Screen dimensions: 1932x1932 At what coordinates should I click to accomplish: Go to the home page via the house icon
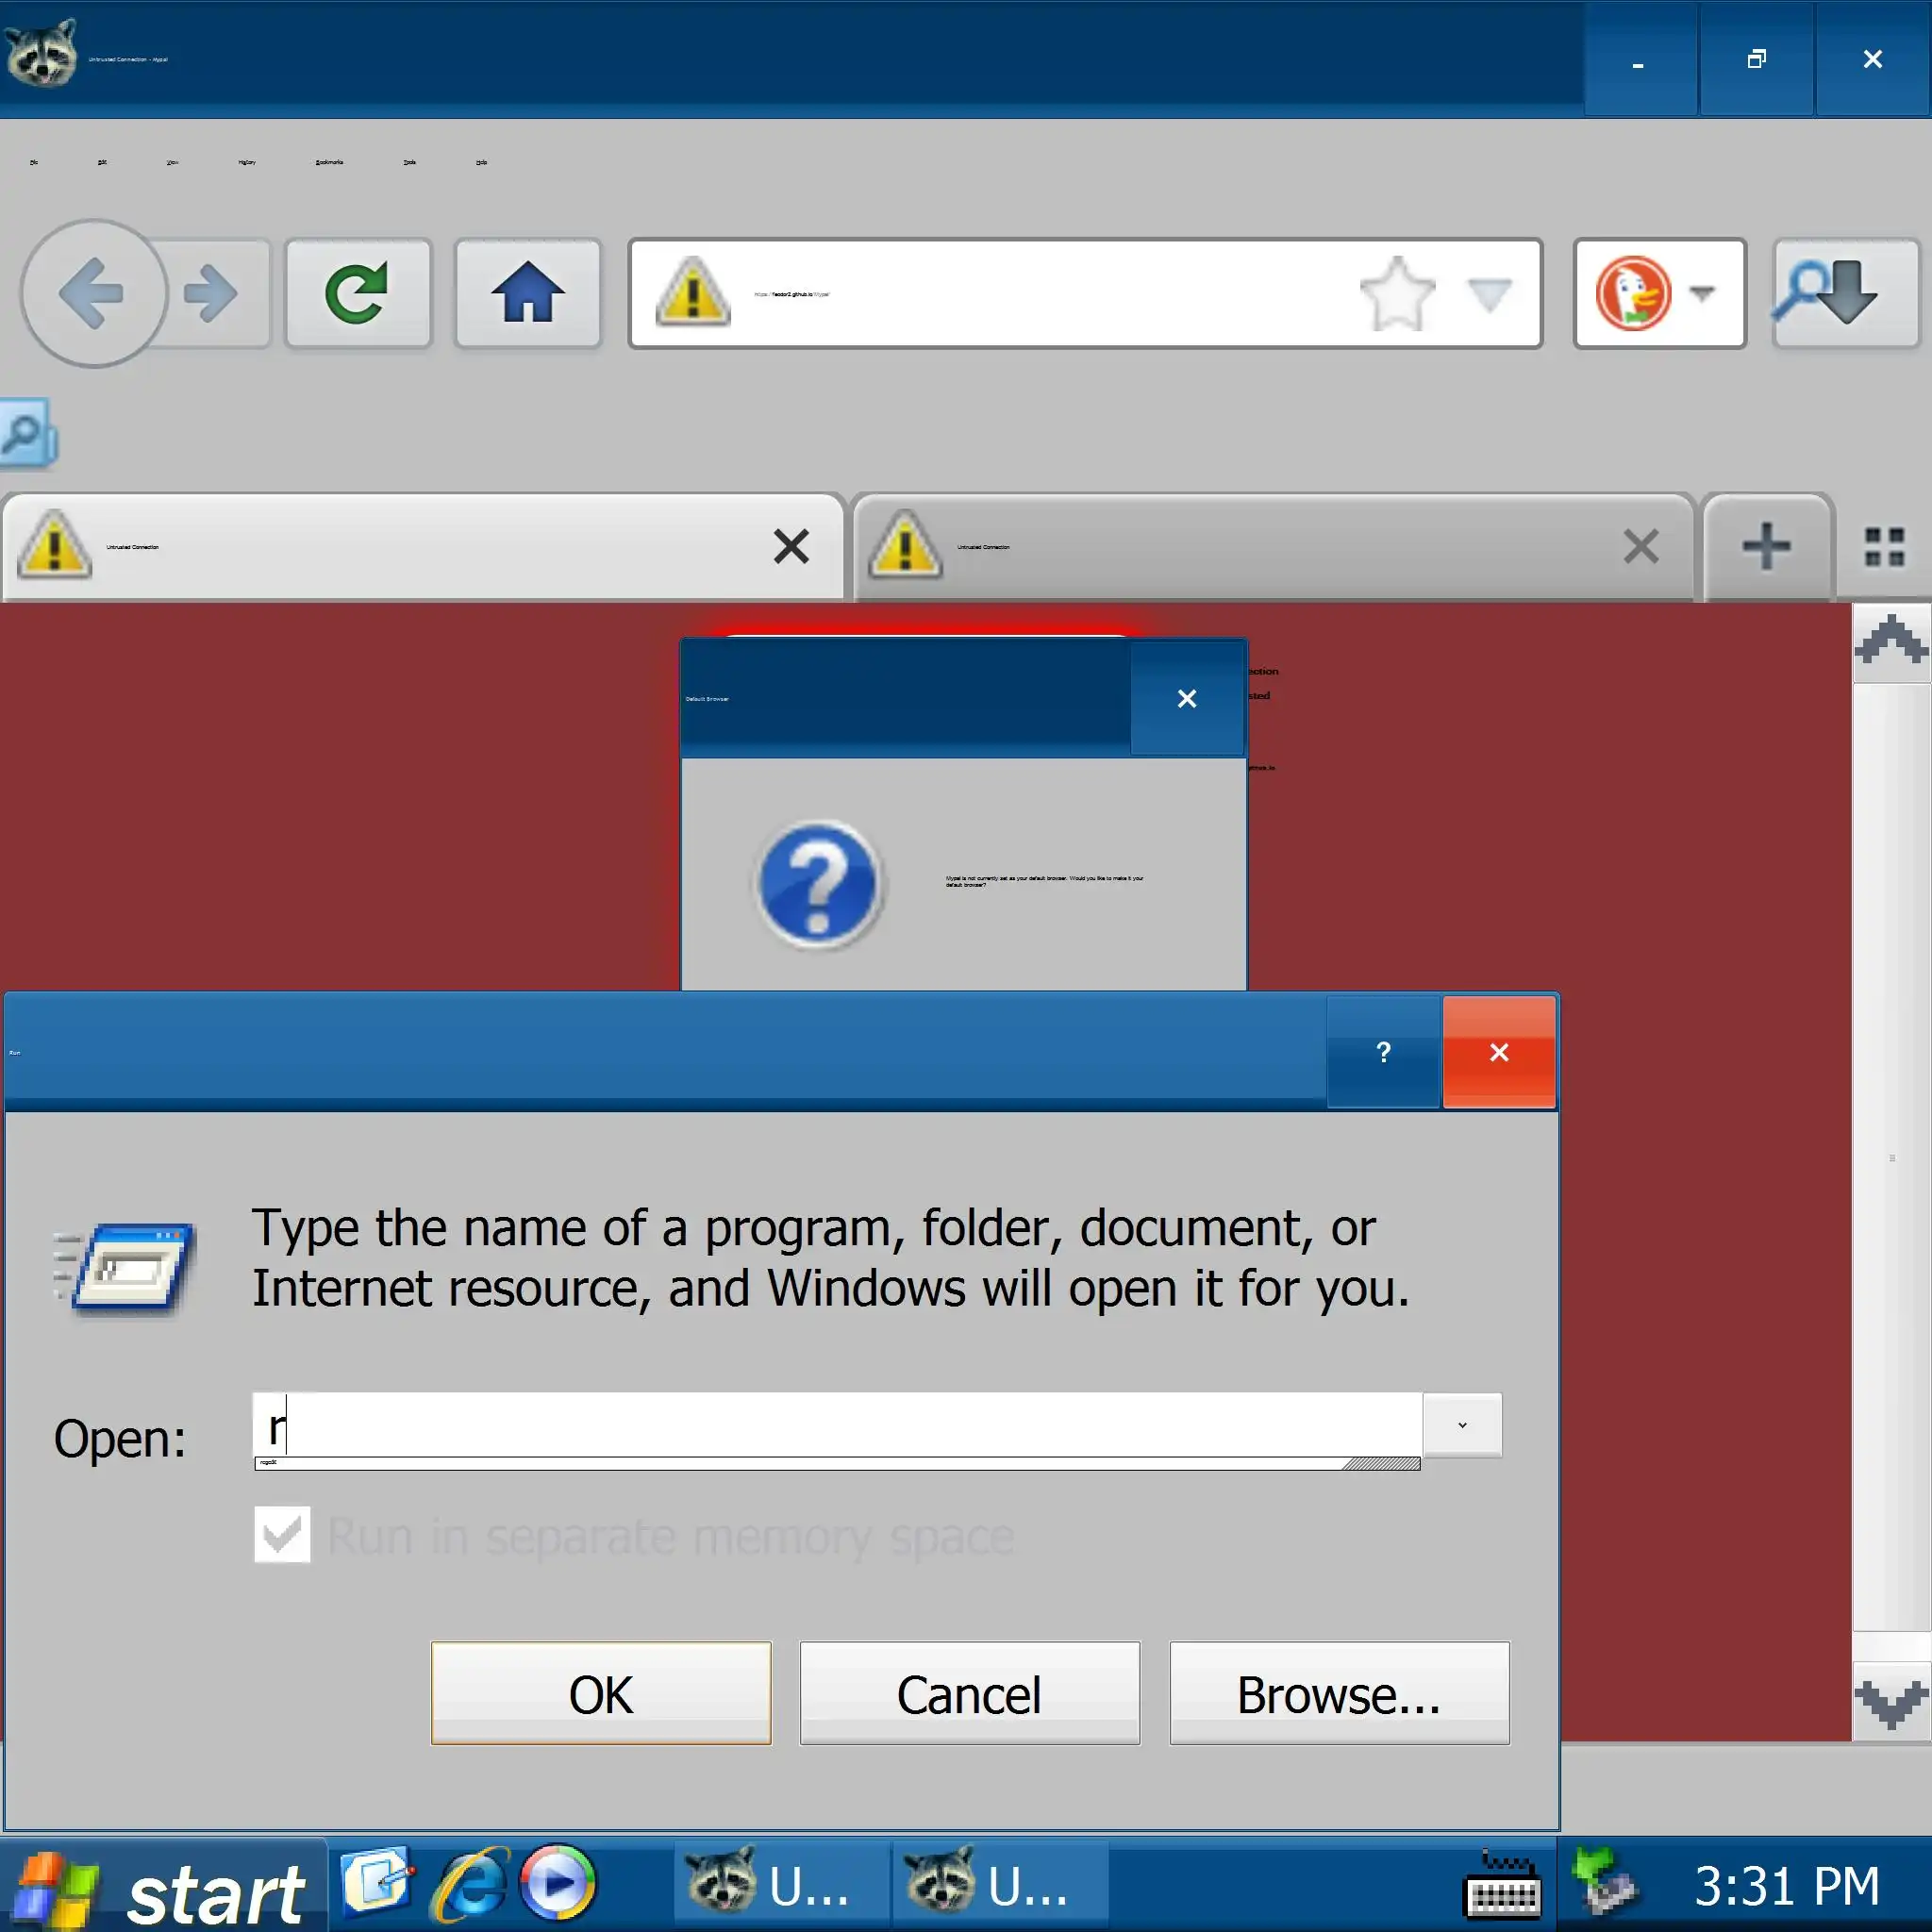(527, 294)
